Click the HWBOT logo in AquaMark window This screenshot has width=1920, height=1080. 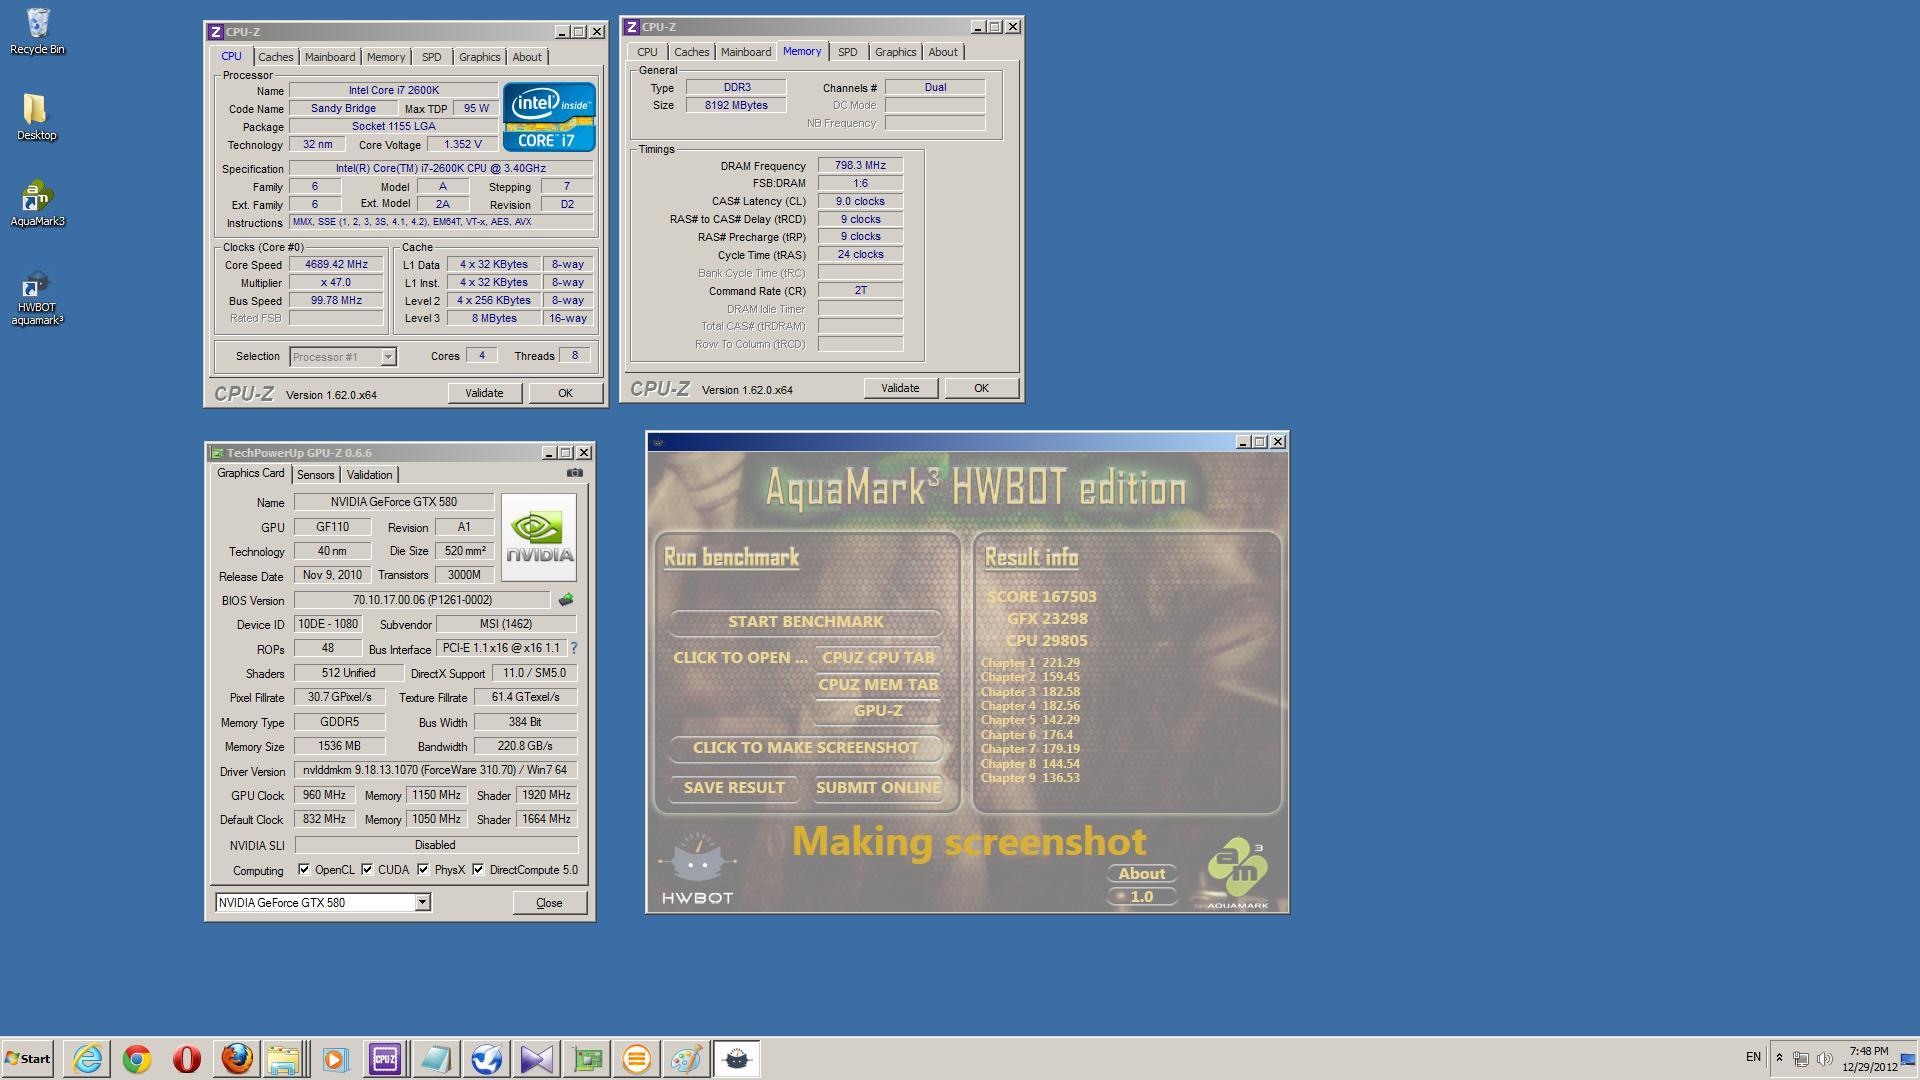tap(697, 869)
